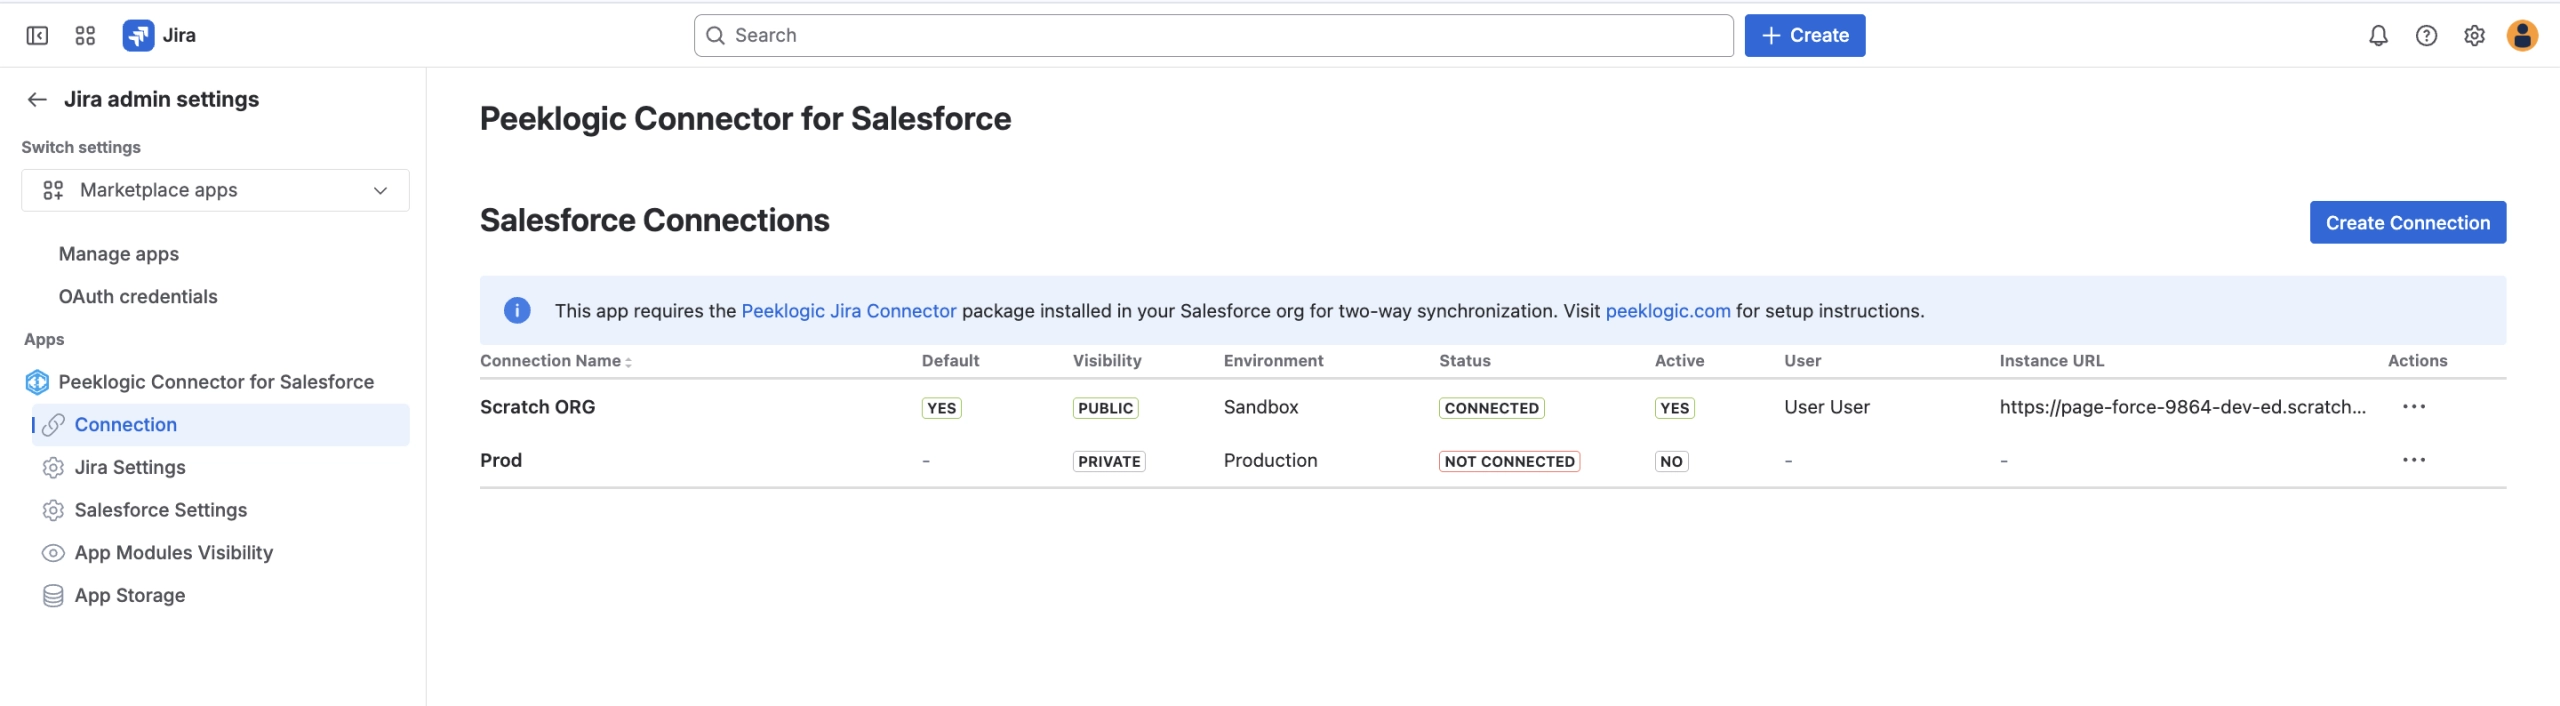Open Peeklogic Jira Connector link
Screen dimensions: 2560x706
point(849,311)
